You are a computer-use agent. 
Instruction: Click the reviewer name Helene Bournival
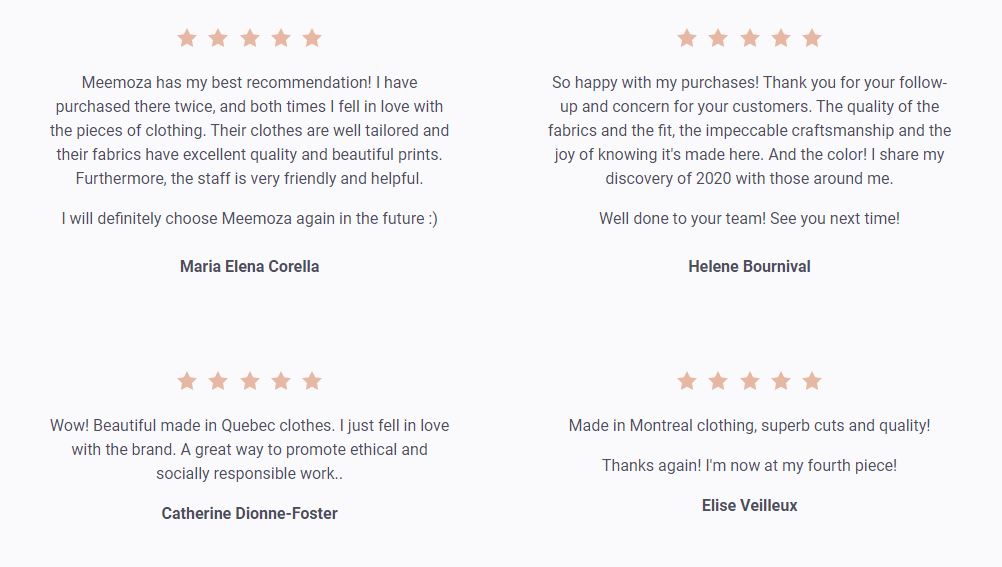(749, 266)
